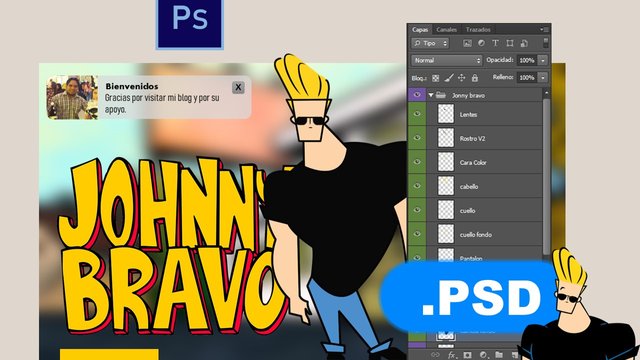Switch to the Capas tab
This screenshot has width=640, height=360.
click(x=420, y=29)
